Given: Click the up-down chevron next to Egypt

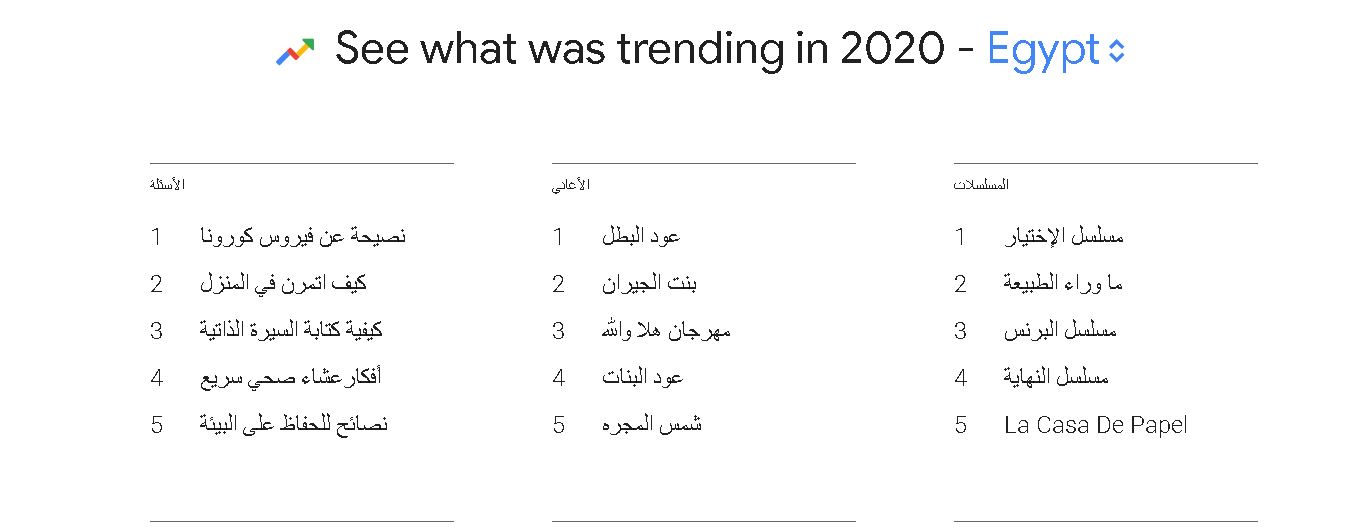Looking at the screenshot, I should [x=1117, y=50].
